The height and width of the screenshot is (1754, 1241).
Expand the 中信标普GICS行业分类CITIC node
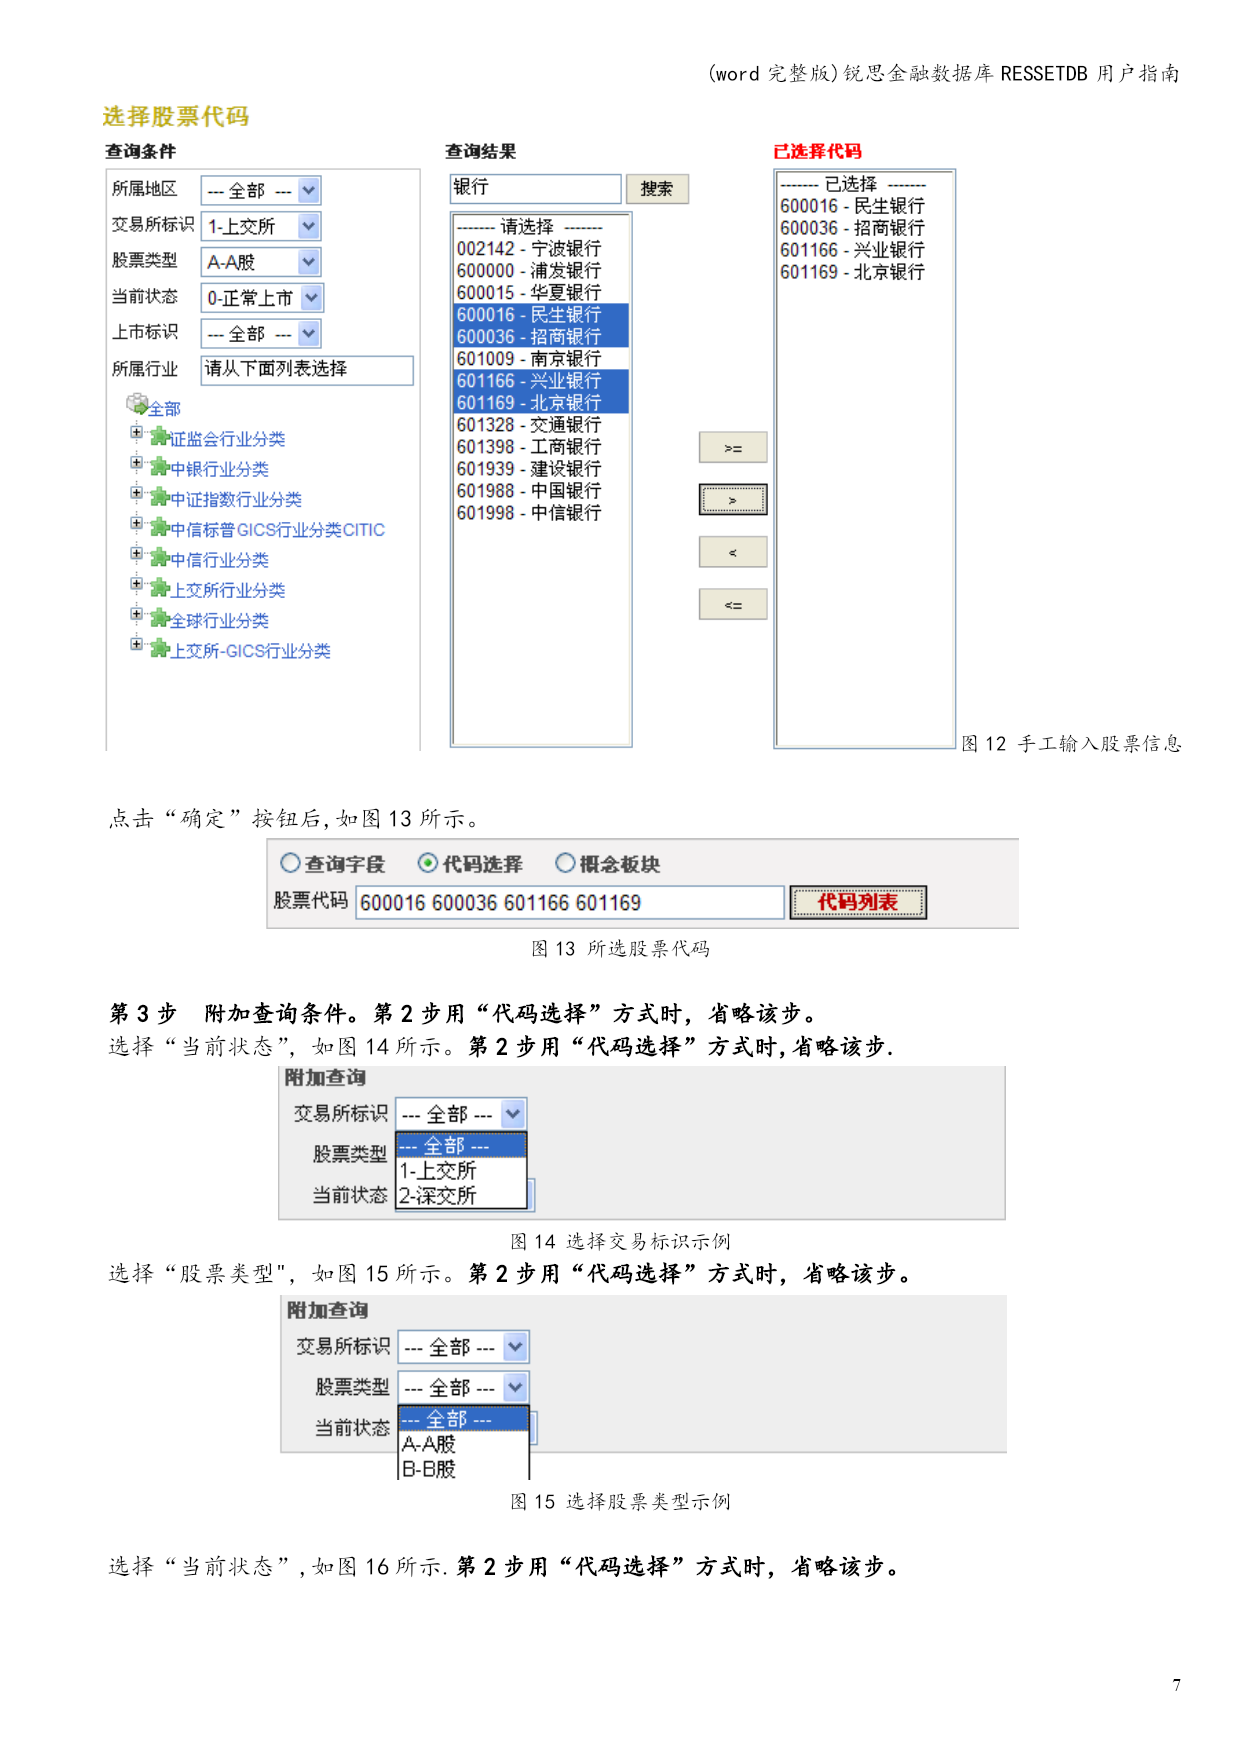[x=137, y=523]
